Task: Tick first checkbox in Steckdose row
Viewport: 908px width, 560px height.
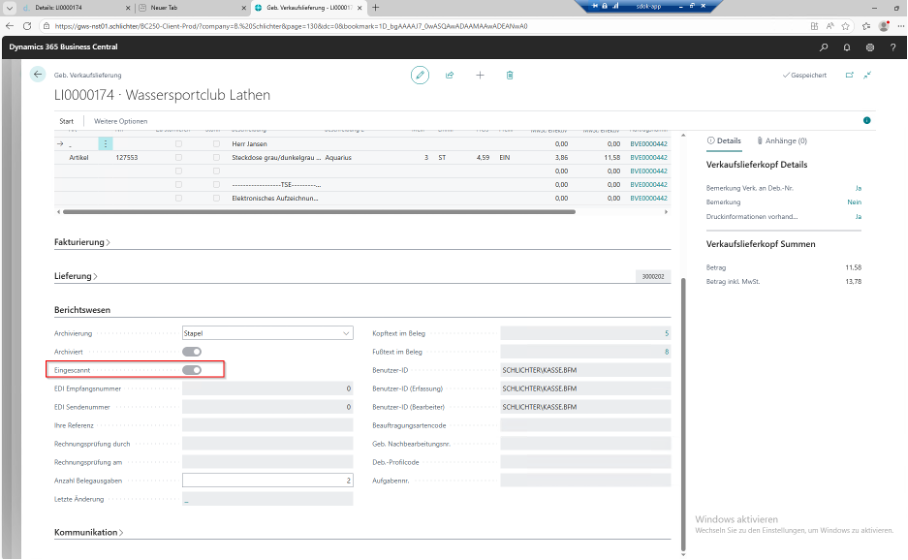Action: tap(178, 158)
